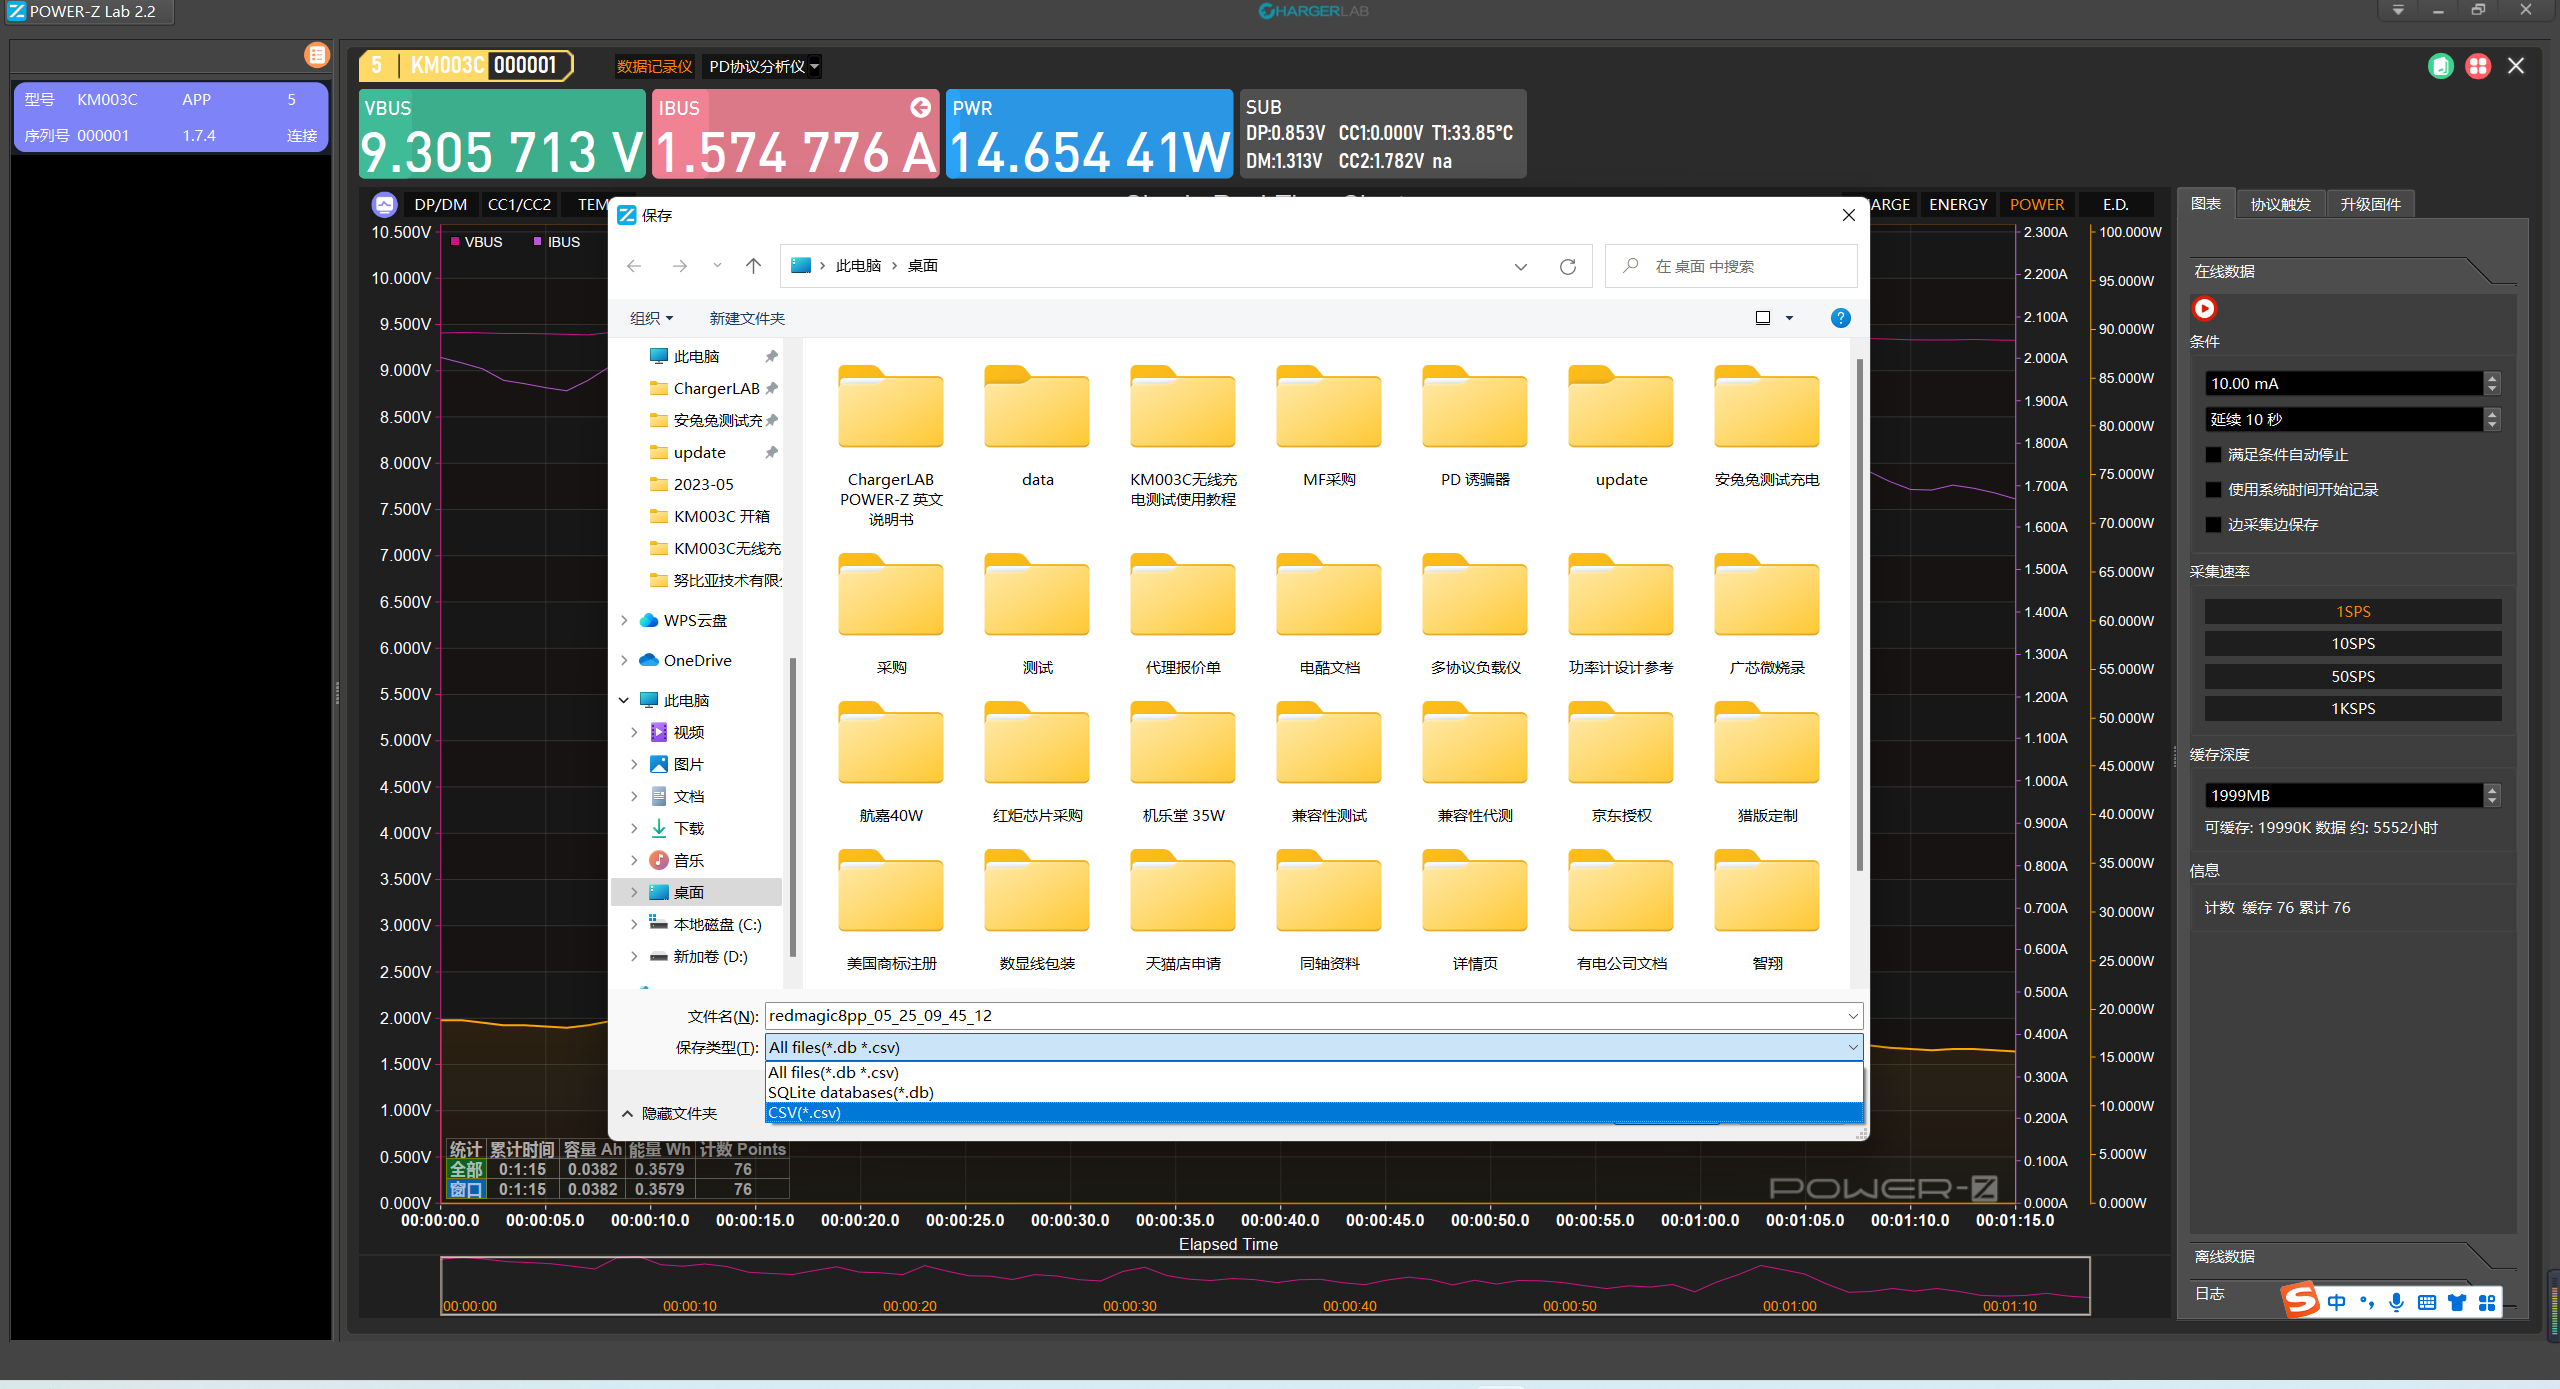Enable 满足条件自动停止 checkbox
The image size is (2560, 1389).
pos(2213,455)
